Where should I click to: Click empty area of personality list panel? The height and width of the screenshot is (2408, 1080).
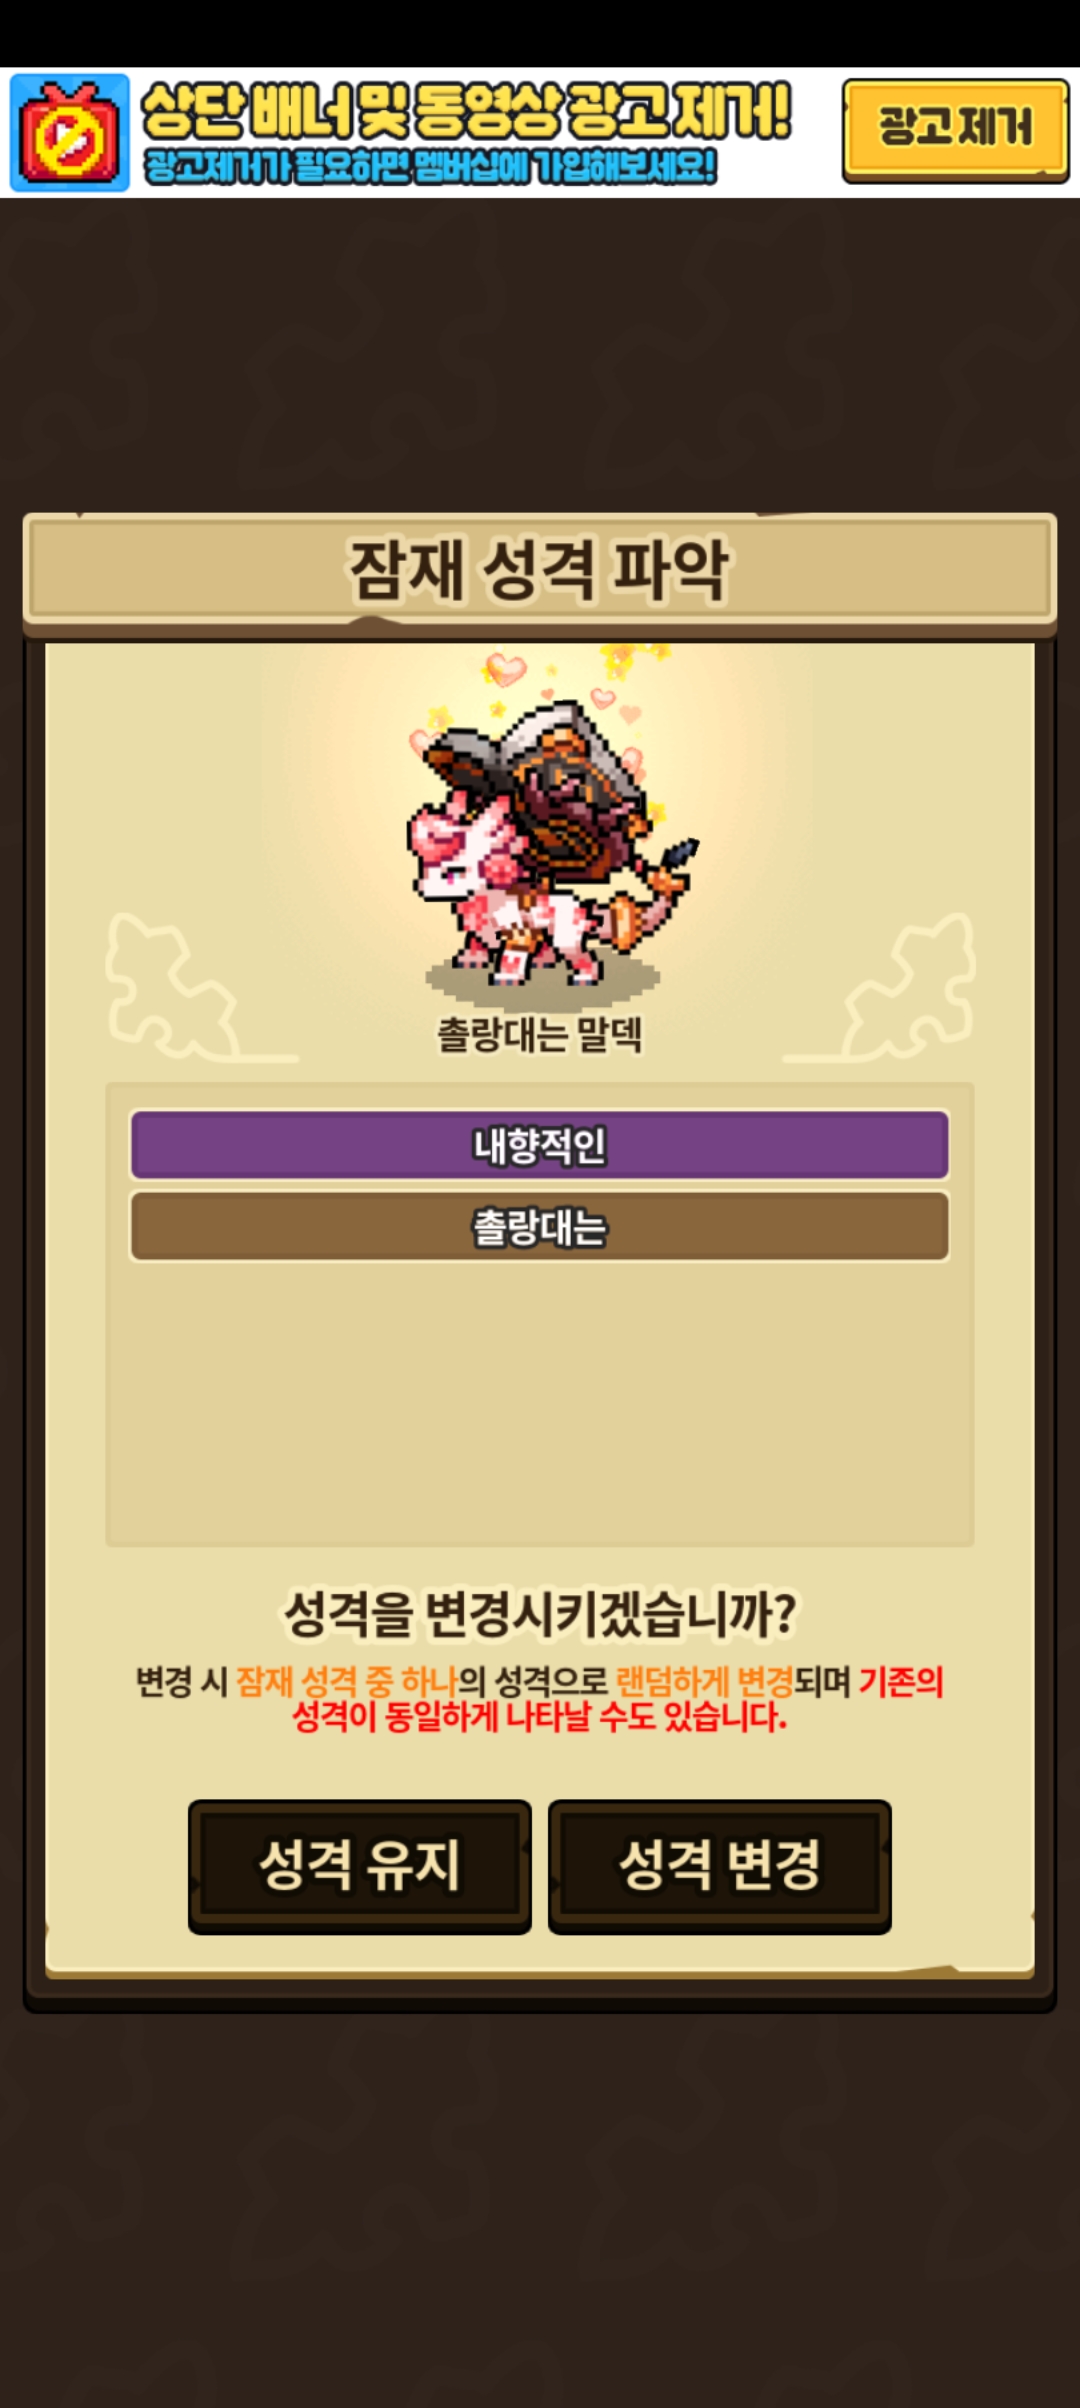540,1405
